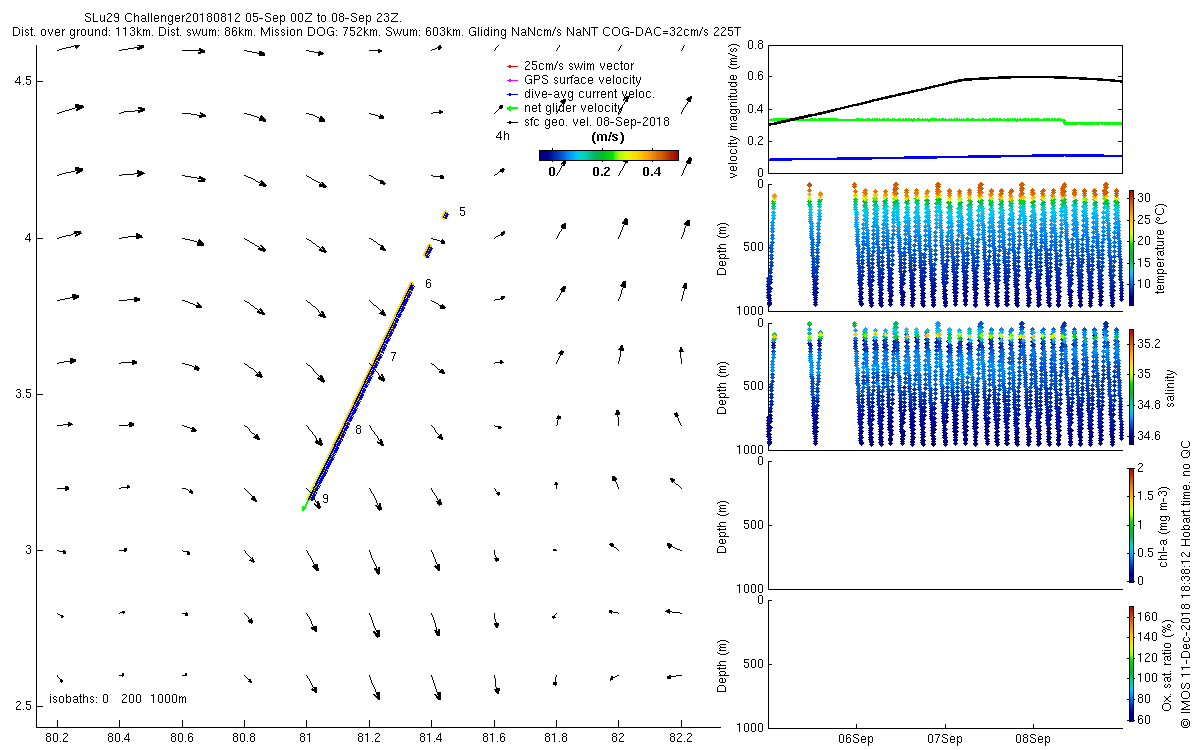Screen dimensions: 1200x750
Task: Click latitude tick '4.5' on the map y-axis
Action: coord(22,81)
